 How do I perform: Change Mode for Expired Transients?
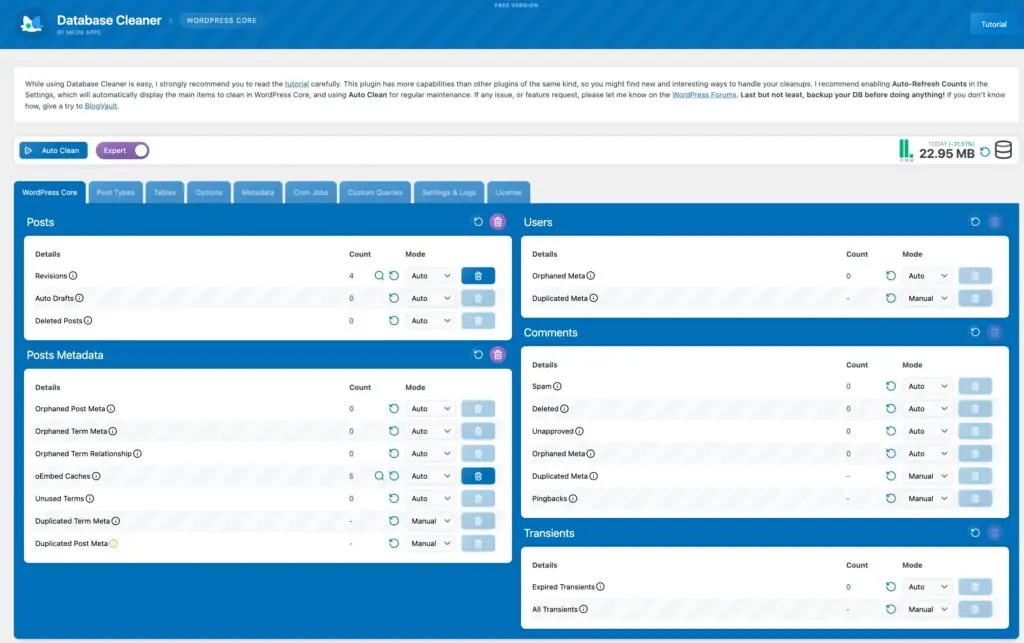(927, 587)
